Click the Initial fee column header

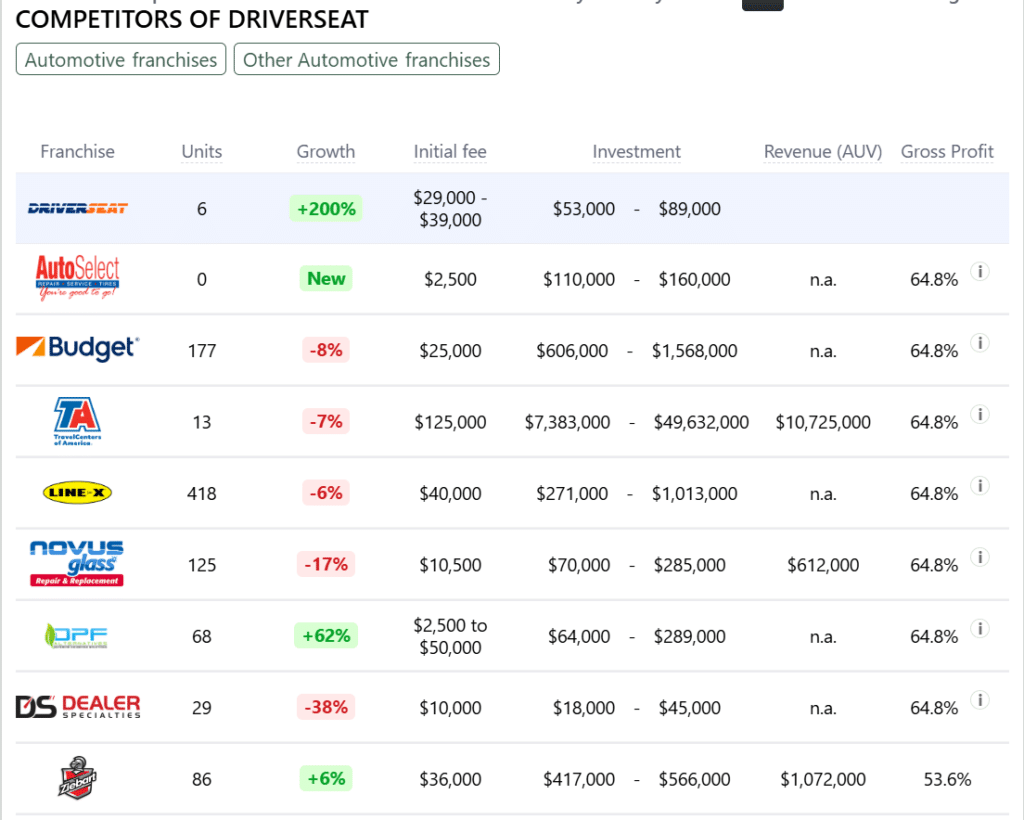(450, 151)
